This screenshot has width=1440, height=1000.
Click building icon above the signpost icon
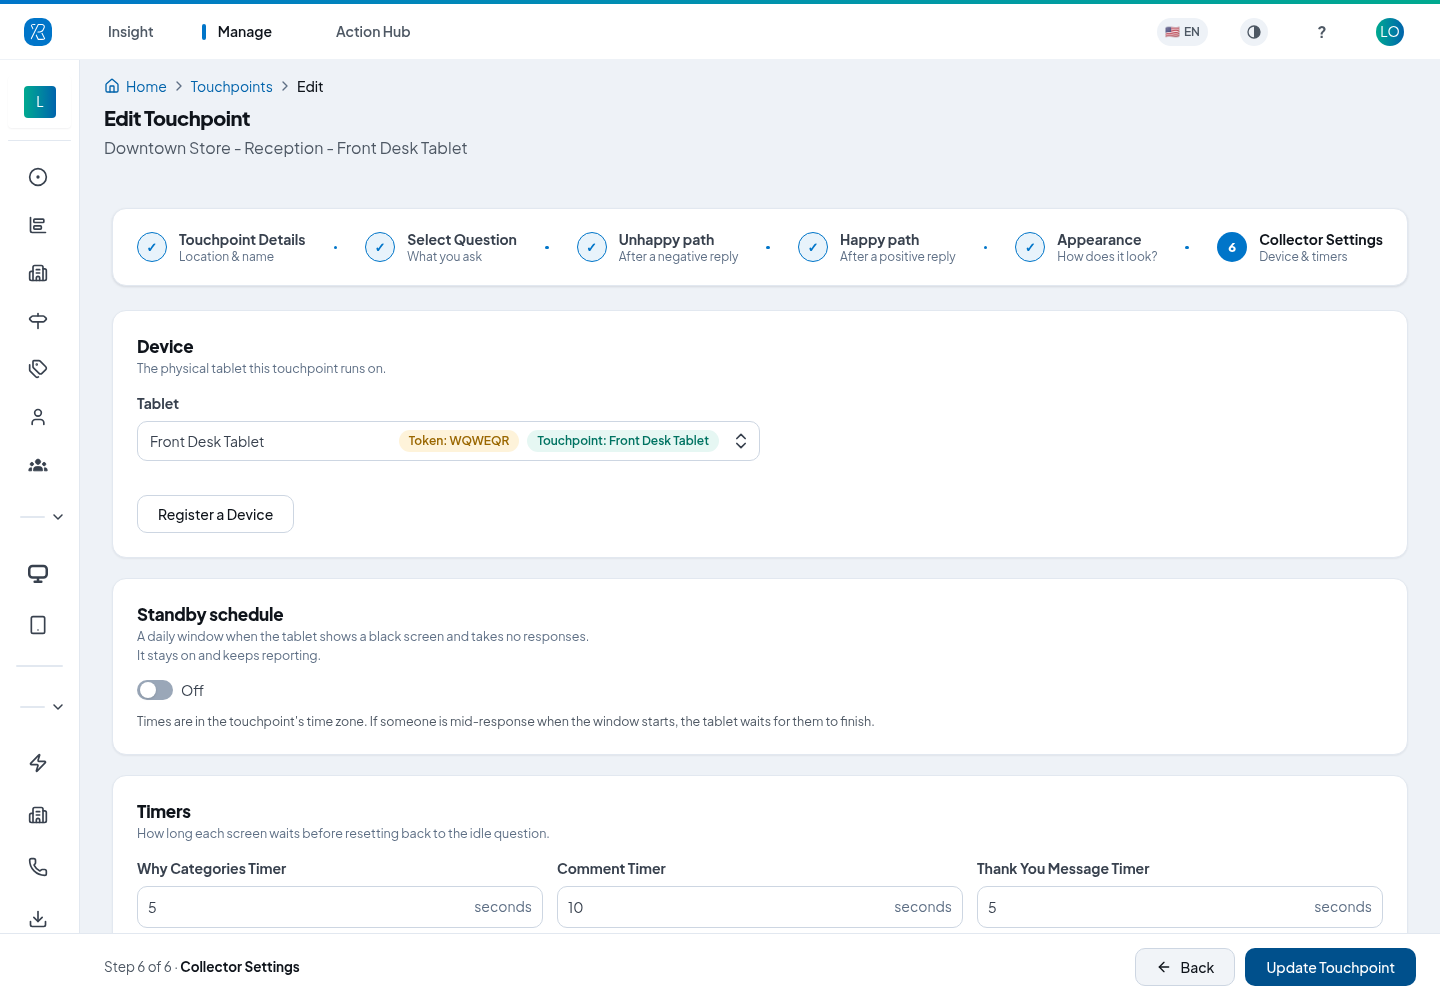pyautogui.click(x=38, y=273)
